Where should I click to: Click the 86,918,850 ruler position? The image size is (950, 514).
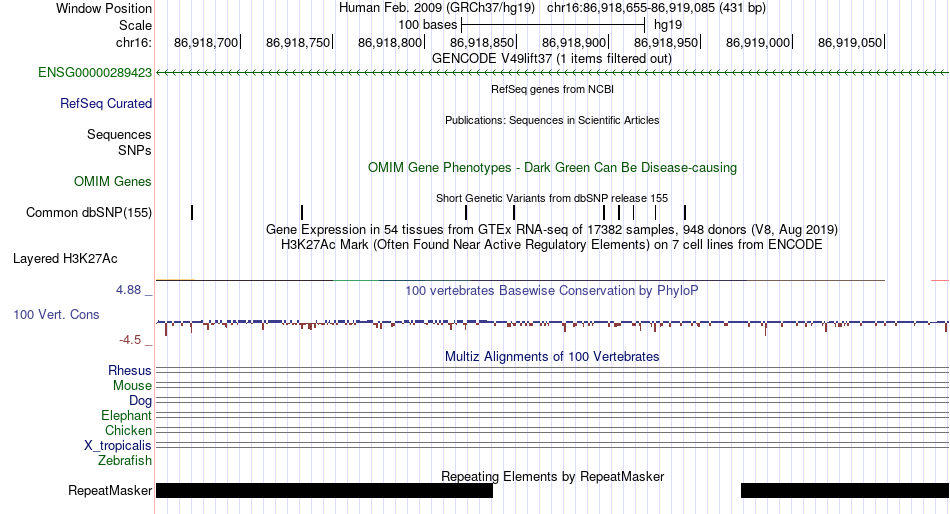coord(482,42)
